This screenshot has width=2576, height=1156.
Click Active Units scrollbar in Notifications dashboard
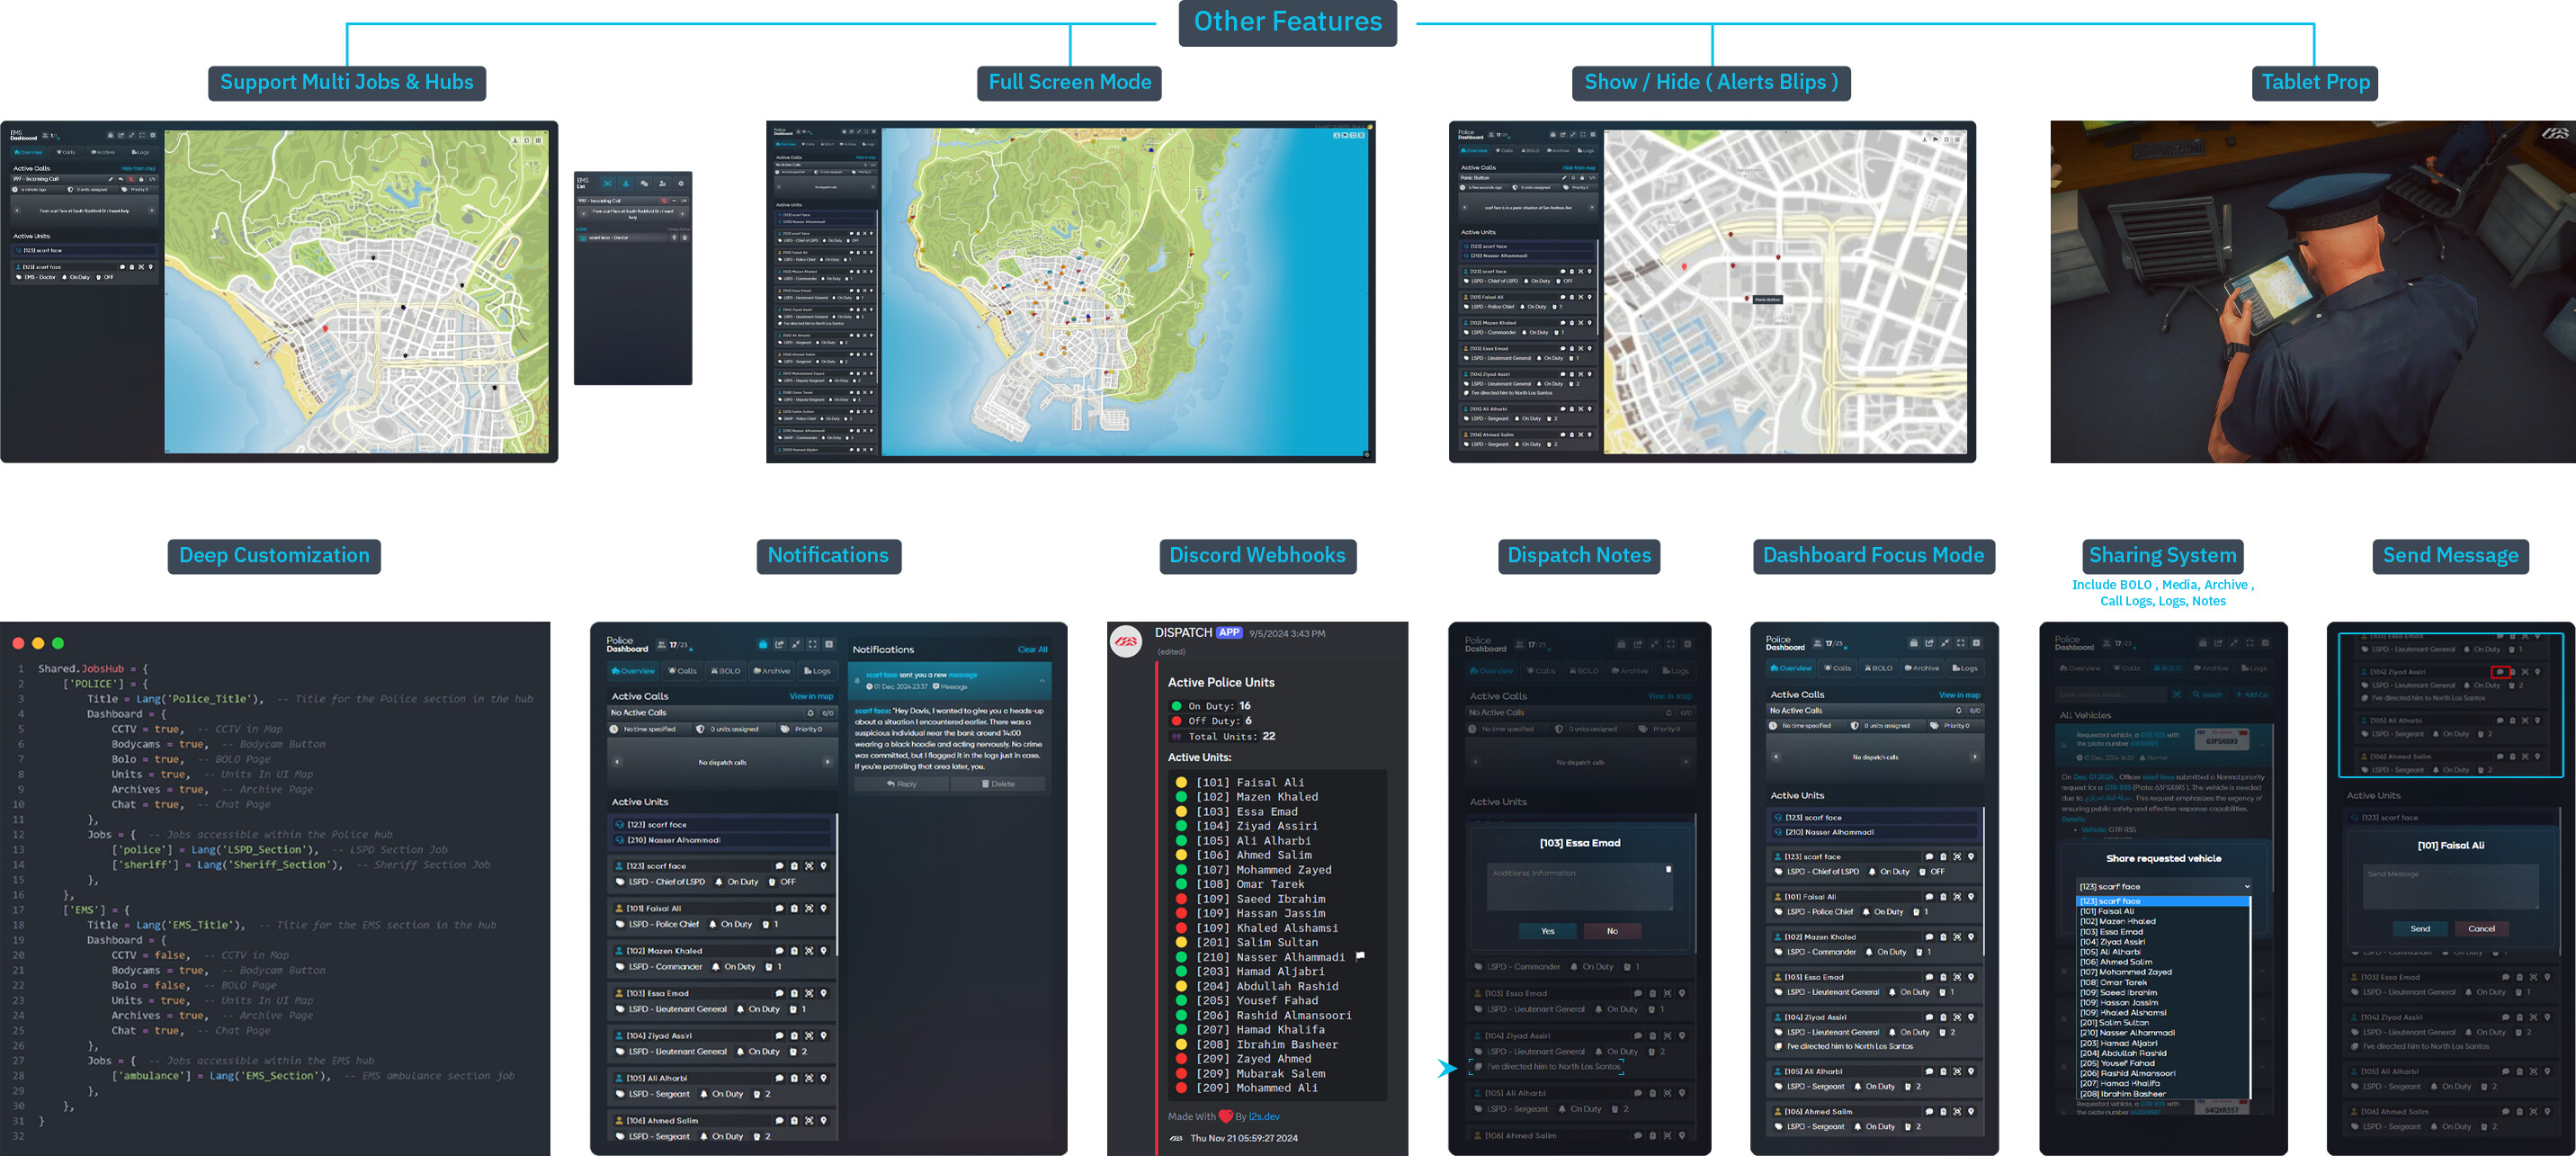pos(837,884)
